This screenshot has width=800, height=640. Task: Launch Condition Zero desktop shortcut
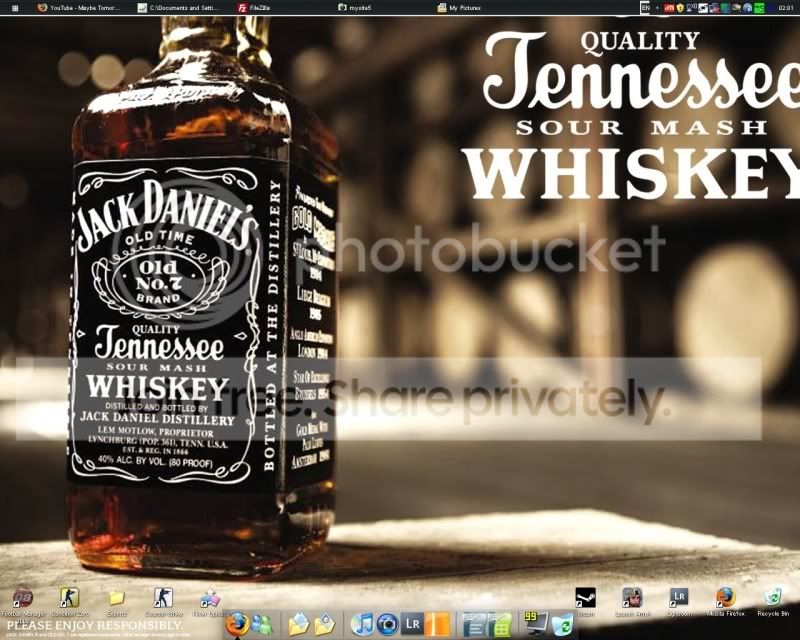coord(69,598)
